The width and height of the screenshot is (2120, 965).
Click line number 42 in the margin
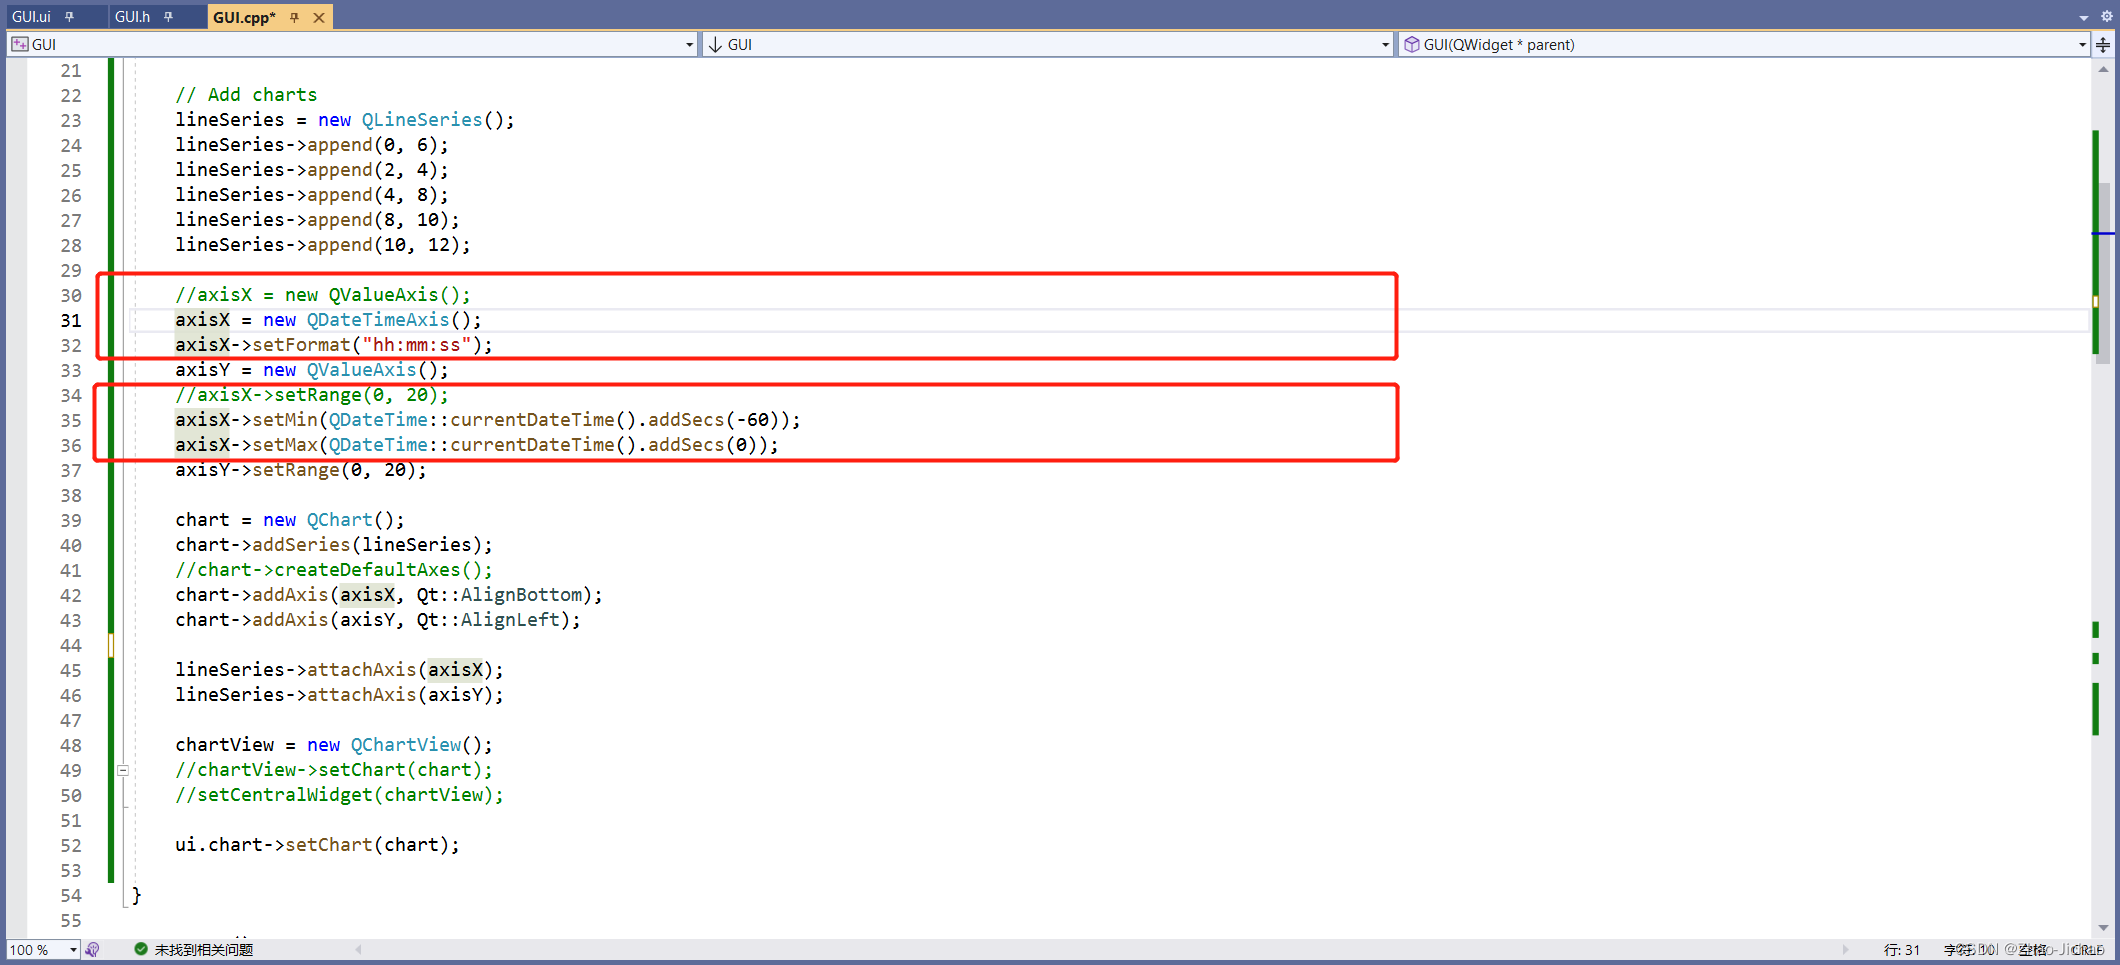tap(70, 595)
